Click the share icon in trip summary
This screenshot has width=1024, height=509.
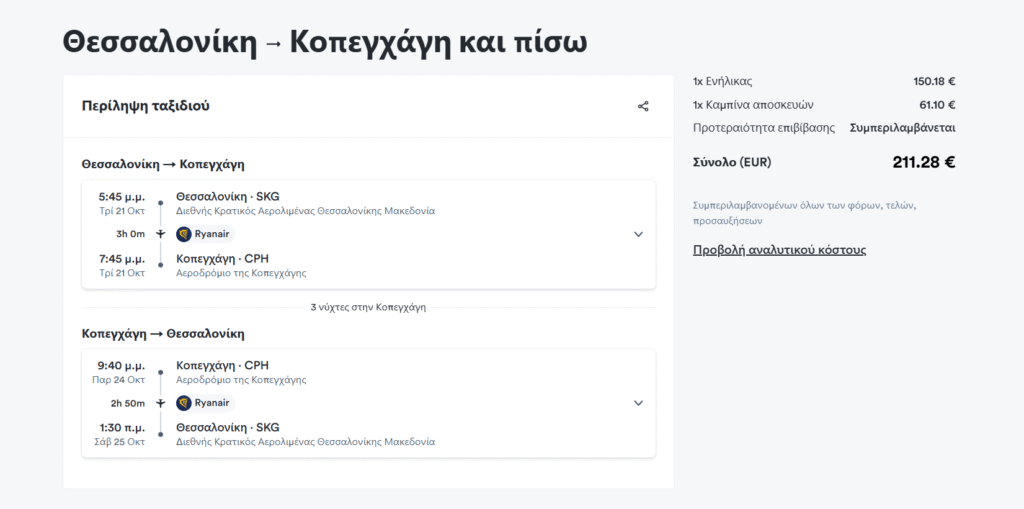(x=643, y=107)
